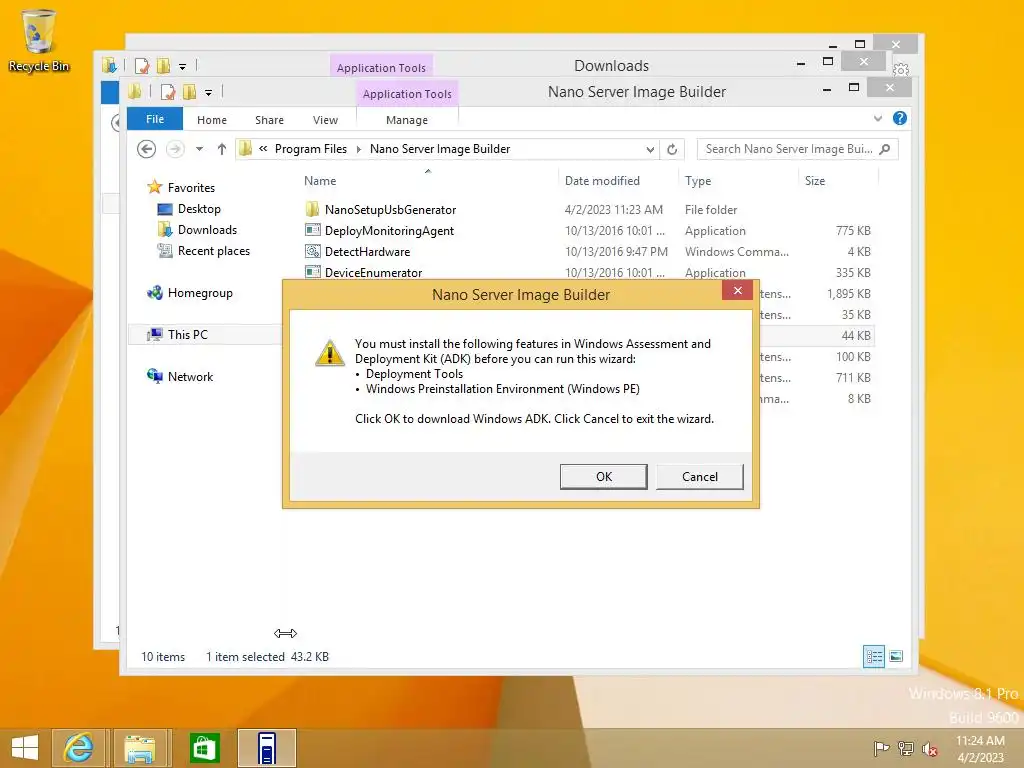Click the Downloads window title bar
The height and width of the screenshot is (768, 1024).
(x=611, y=65)
